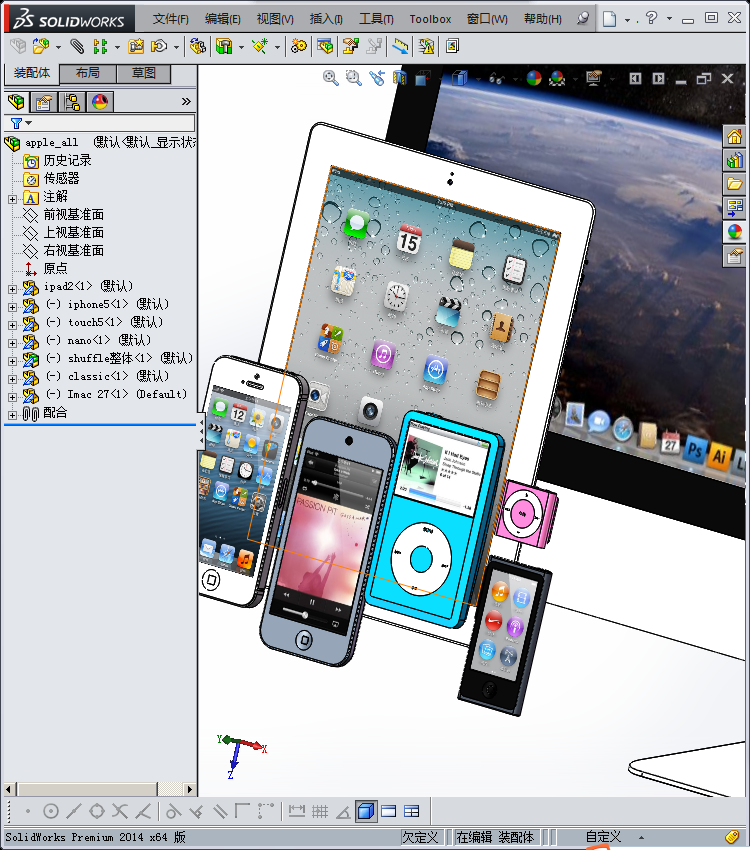Expand the touch5<1> component node
This screenshot has height=850, width=750.
[x=12, y=325]
